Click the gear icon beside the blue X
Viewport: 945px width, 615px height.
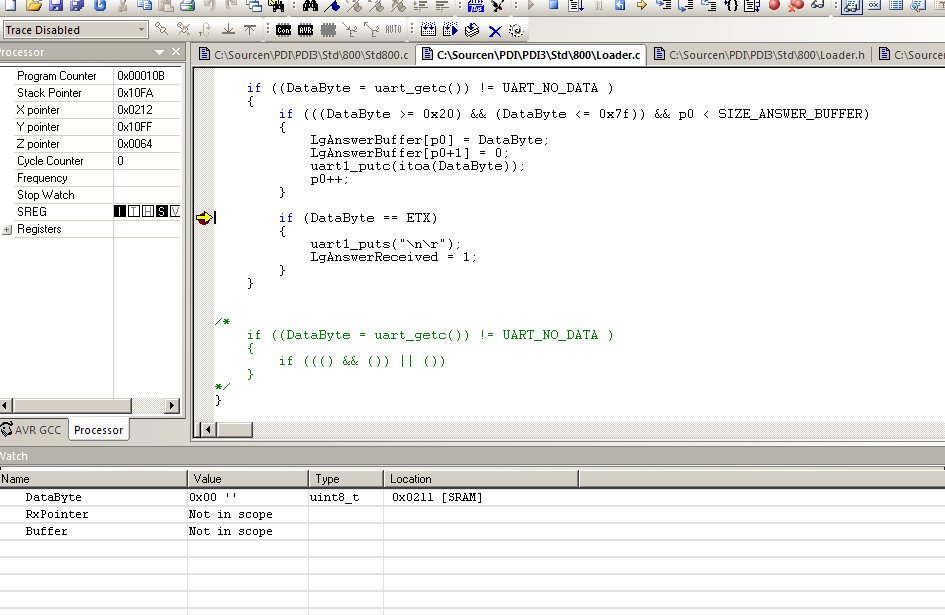(515, 30)
